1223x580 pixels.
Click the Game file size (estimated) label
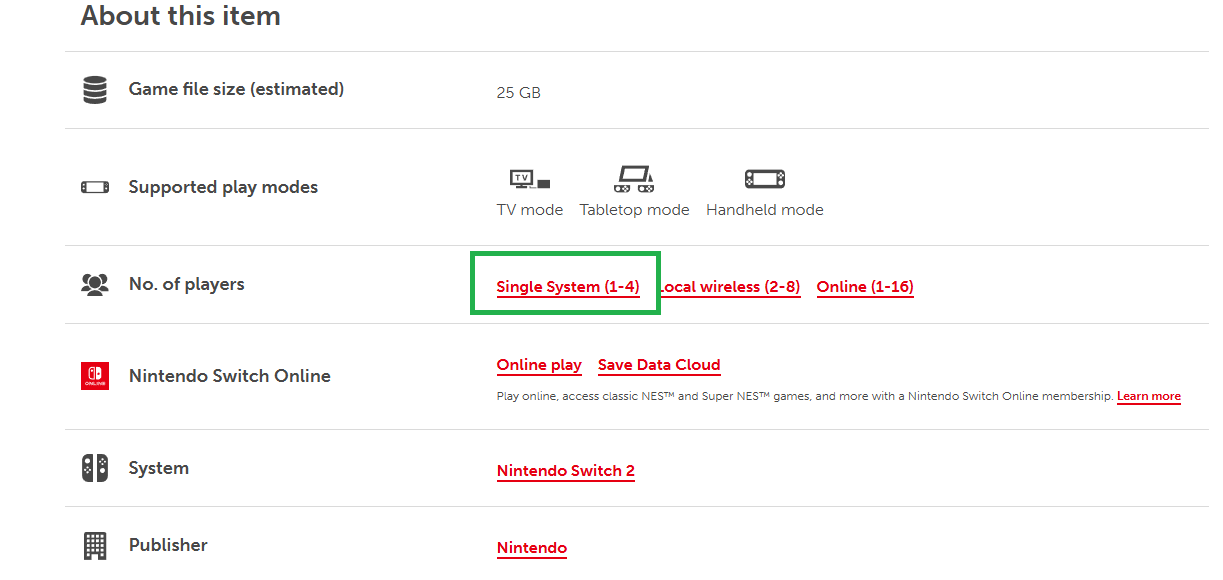(236, 89)
